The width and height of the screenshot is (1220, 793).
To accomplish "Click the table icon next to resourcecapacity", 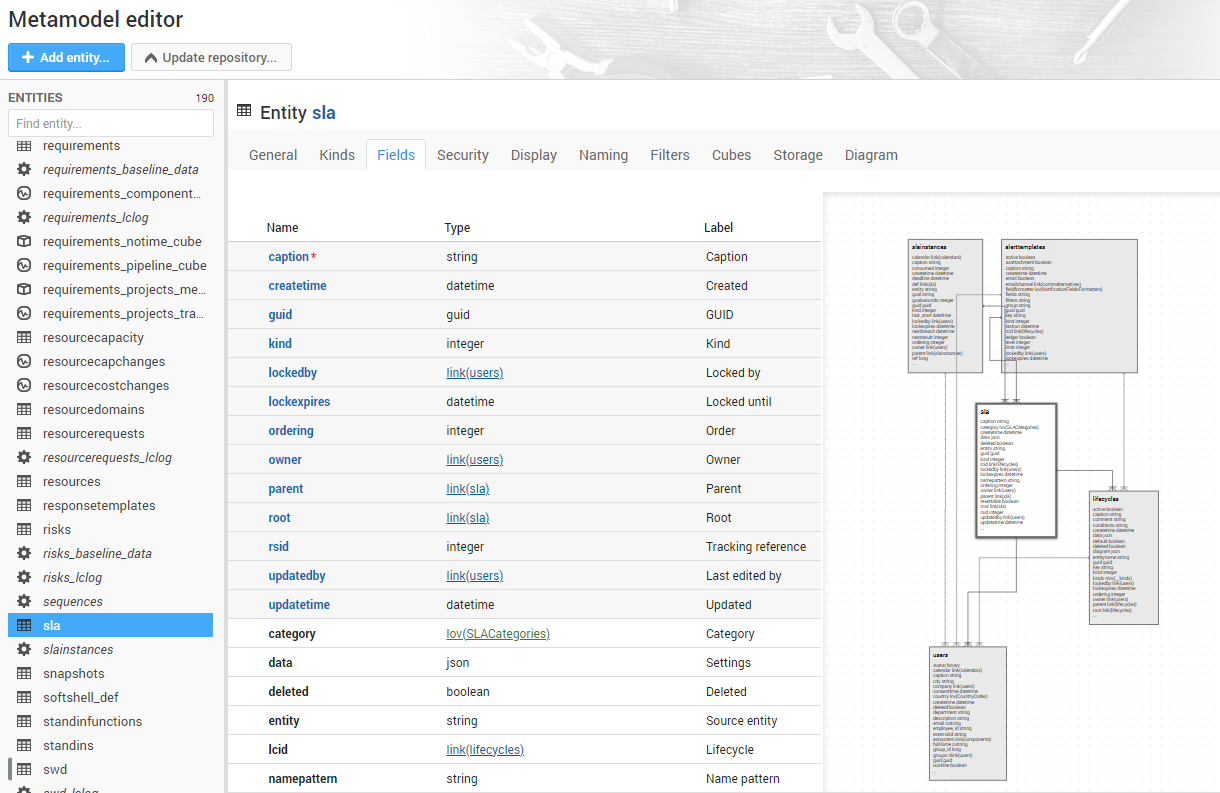I will pyautogui.click(x=24, y=338).
